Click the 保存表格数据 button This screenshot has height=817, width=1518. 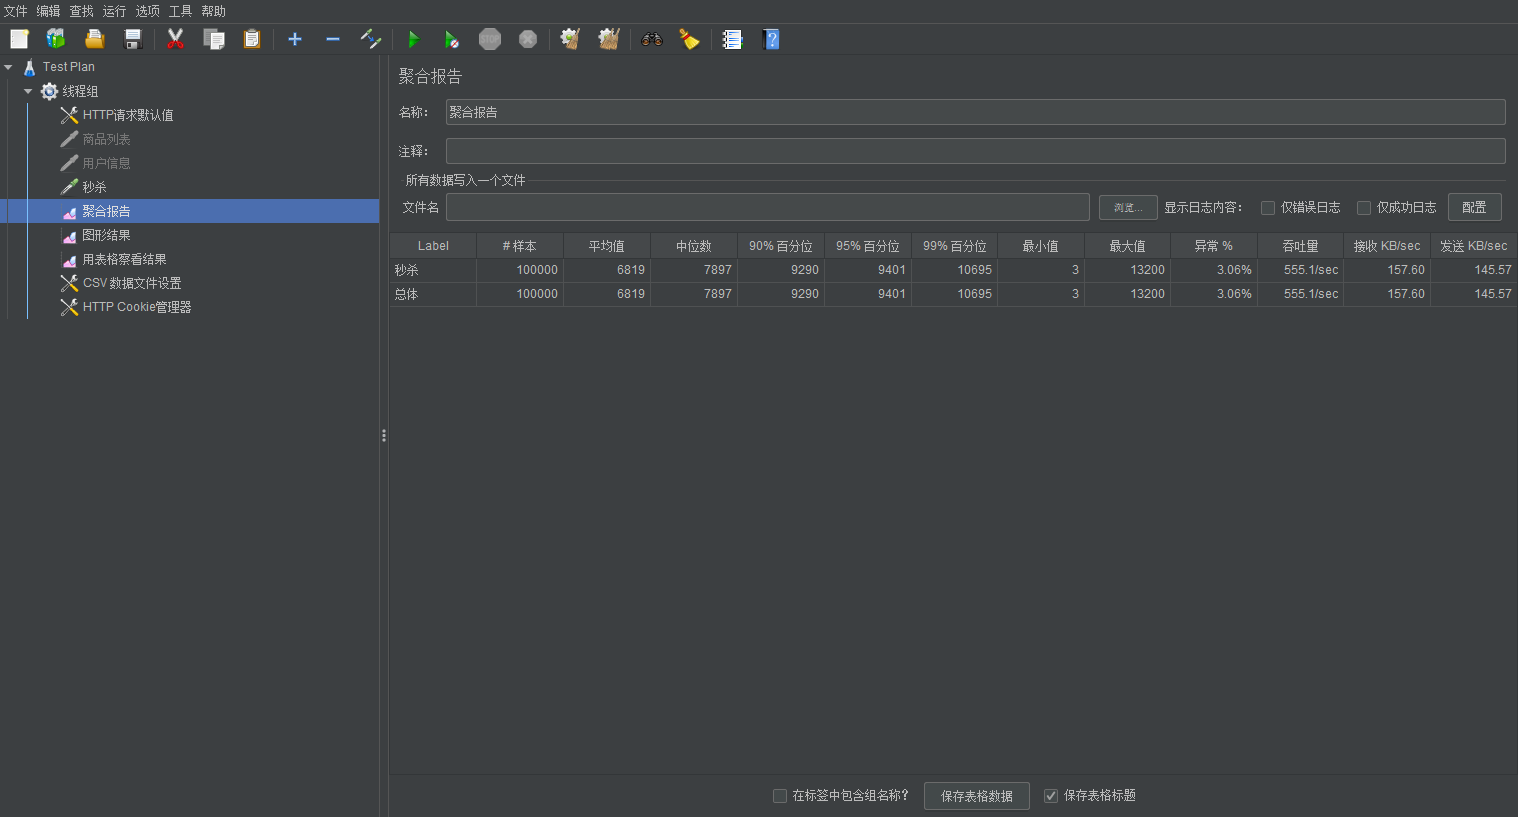click(977, 796)
